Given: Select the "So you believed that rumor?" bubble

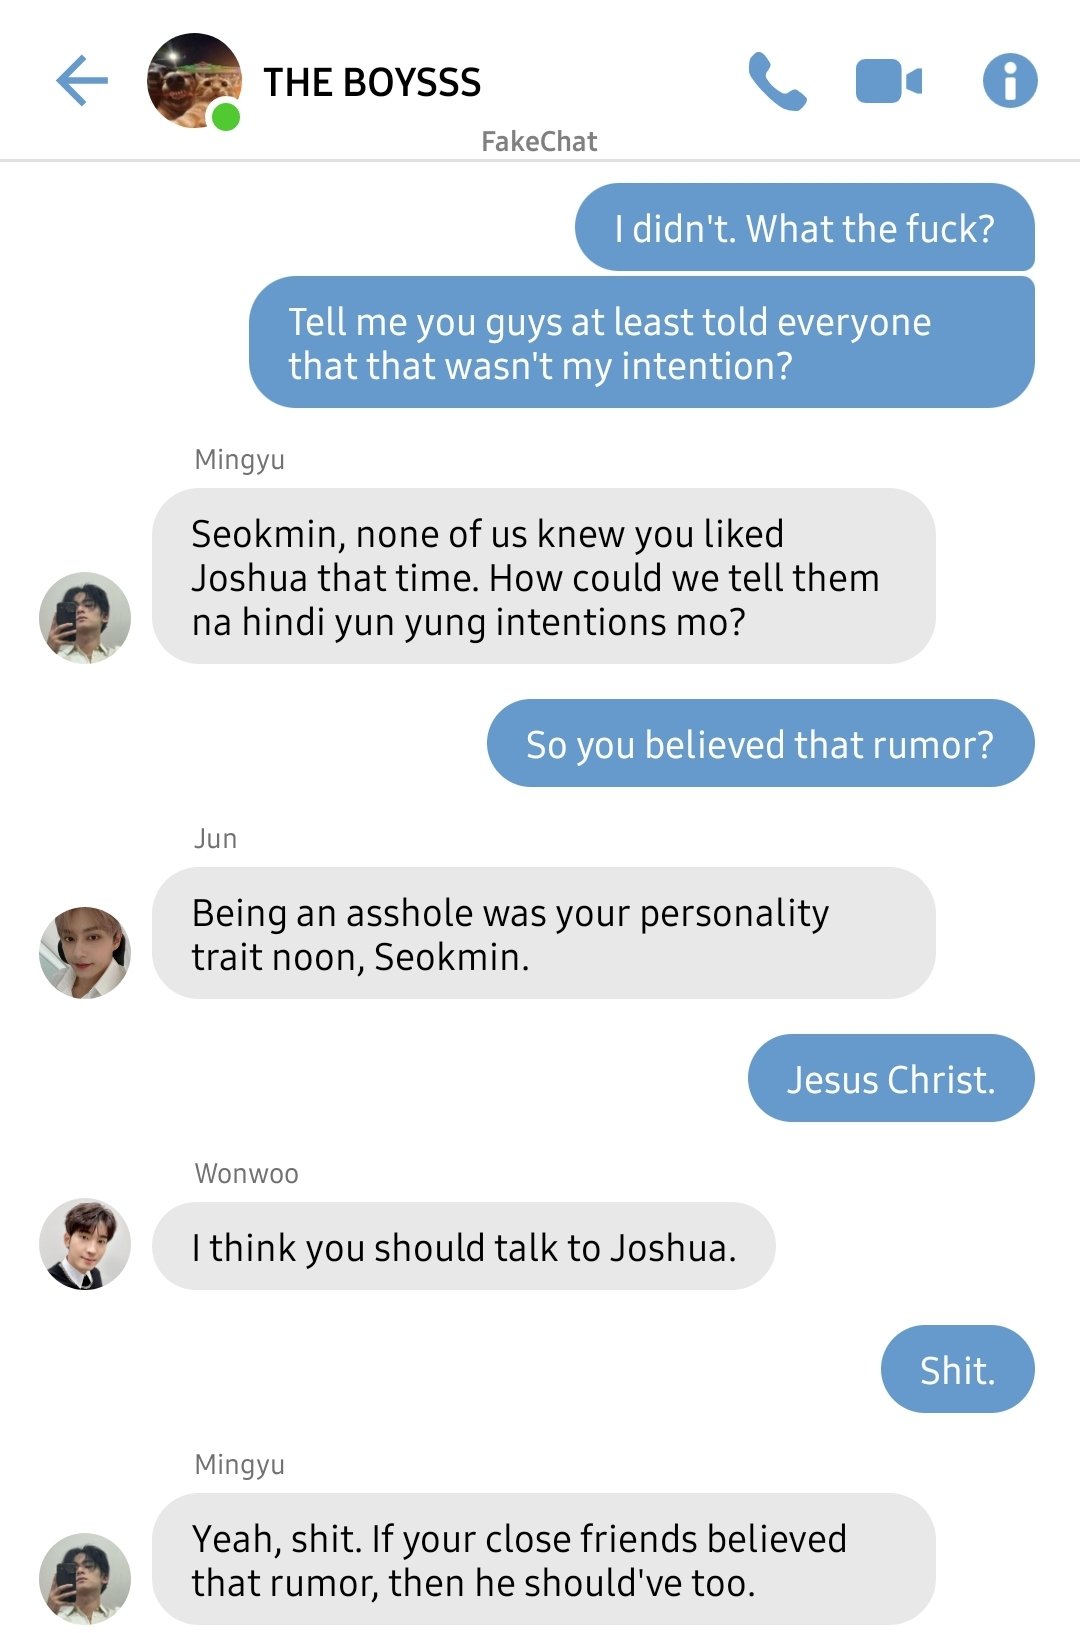Looking at the screenshot, I should pos(760,743).
